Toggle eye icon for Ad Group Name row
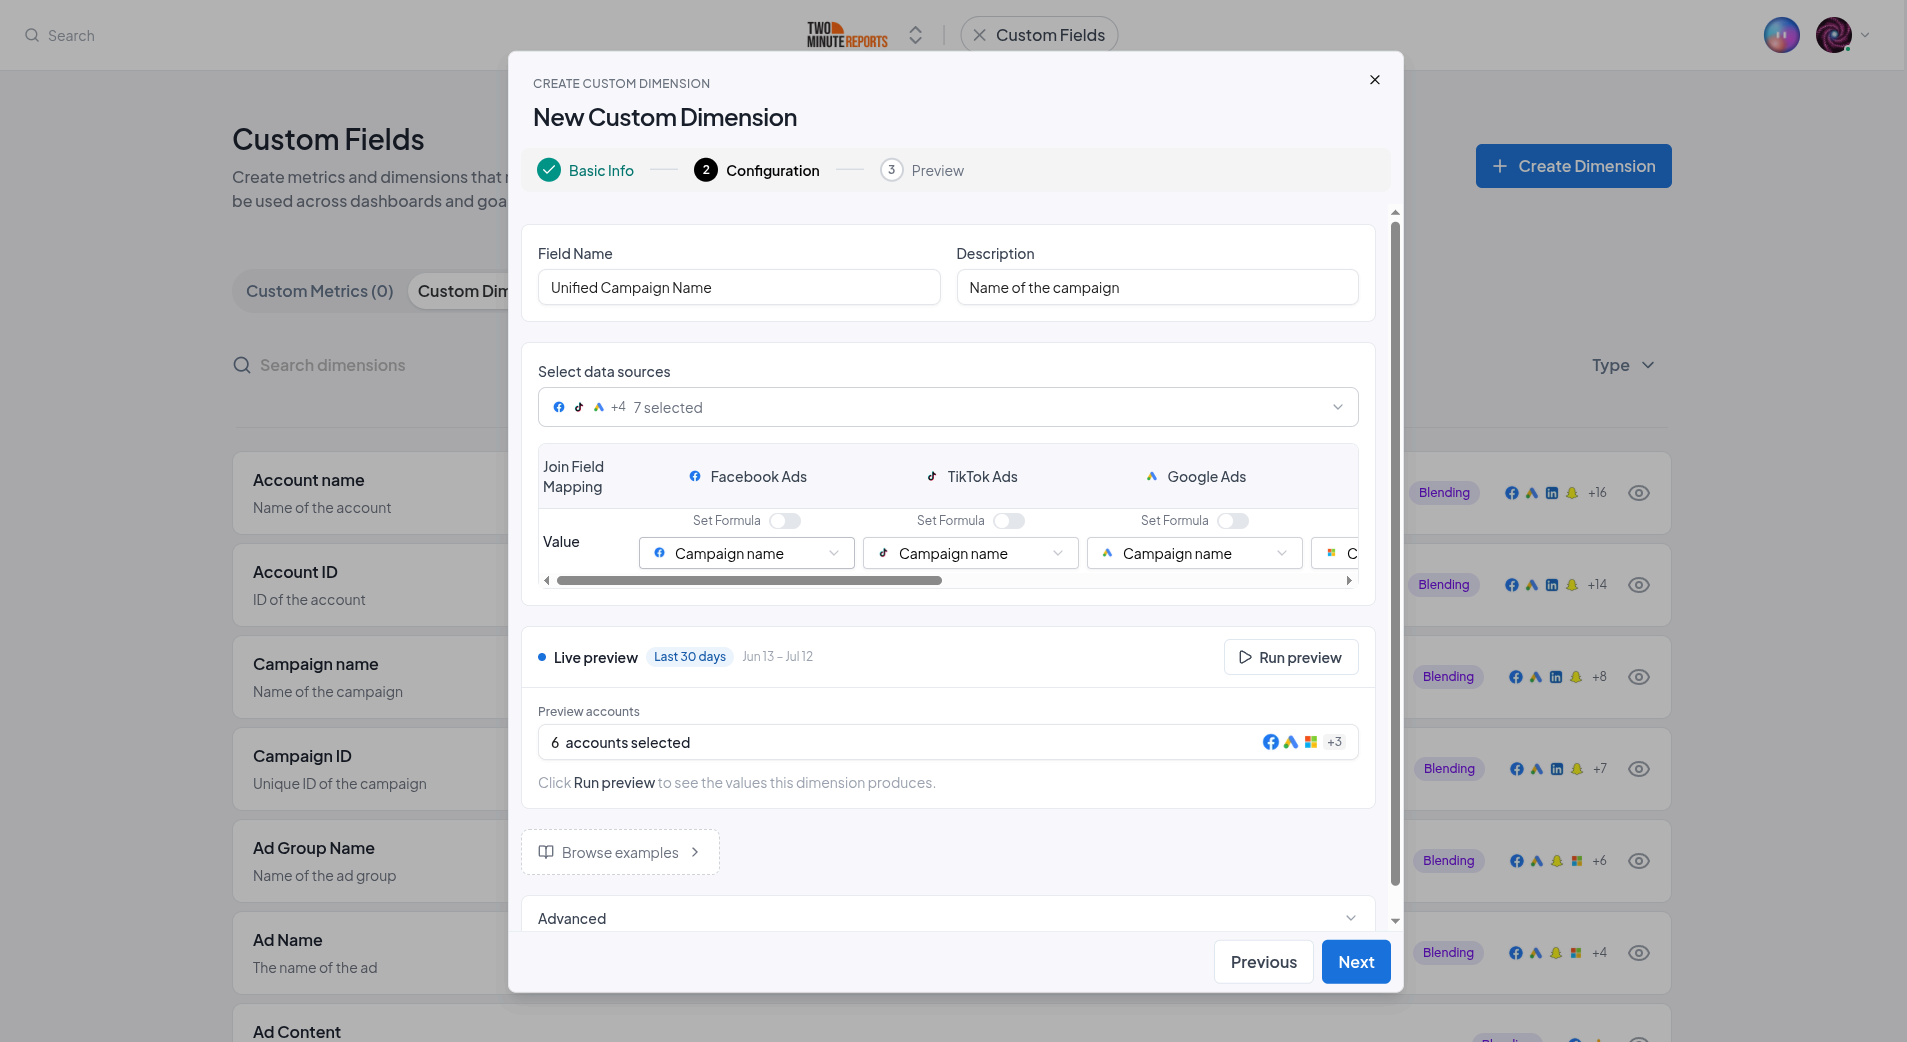This screenshot has width=1907, height=1042. [x=1639, y=861]
